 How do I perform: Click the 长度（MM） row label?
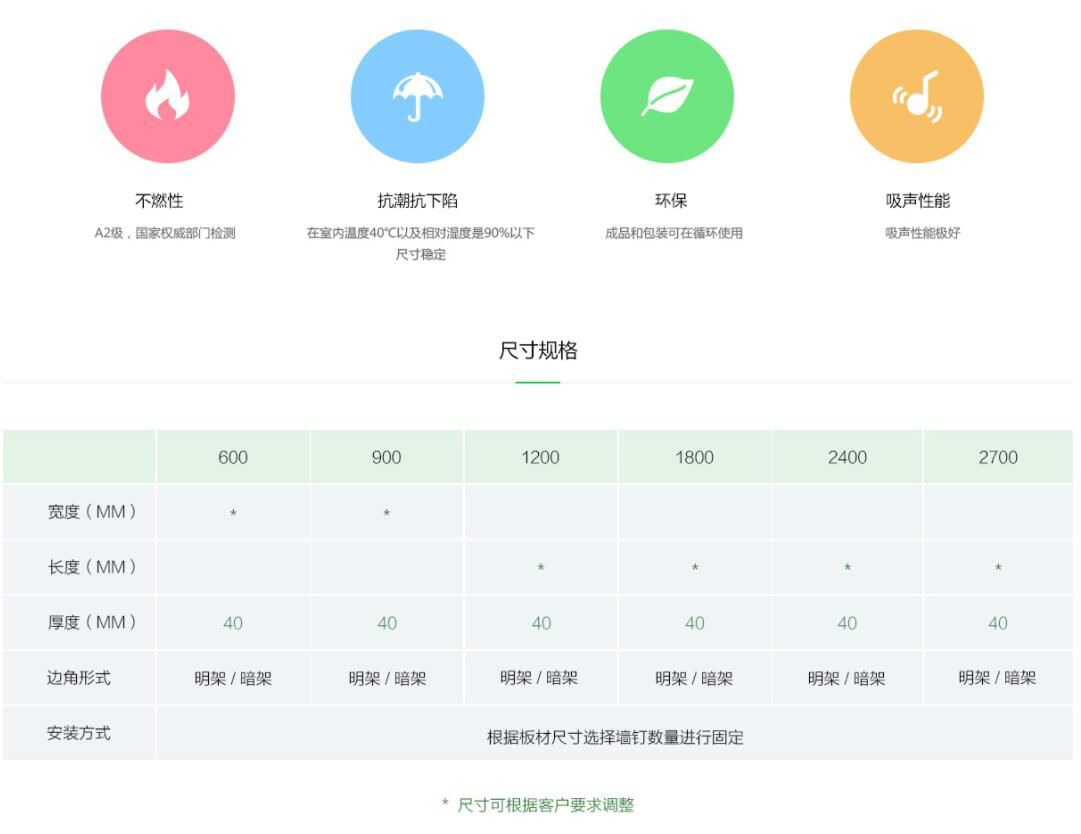coord(92,567)
